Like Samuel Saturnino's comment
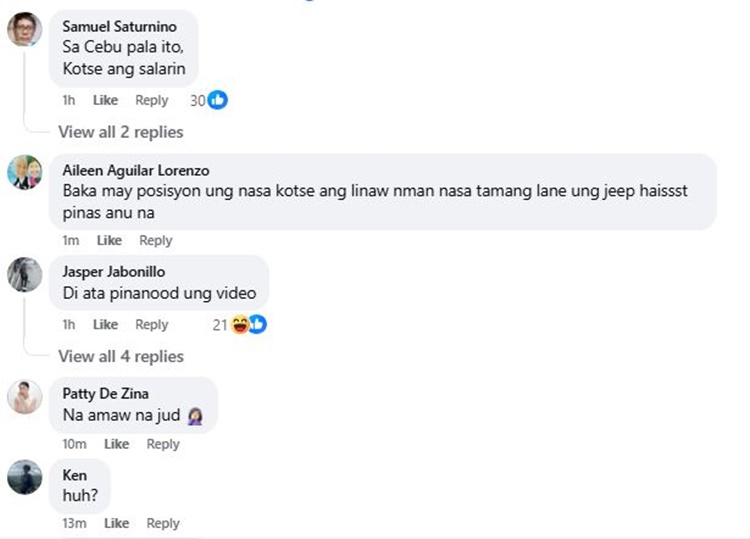 pyautogui.click(x=105, y=100)
